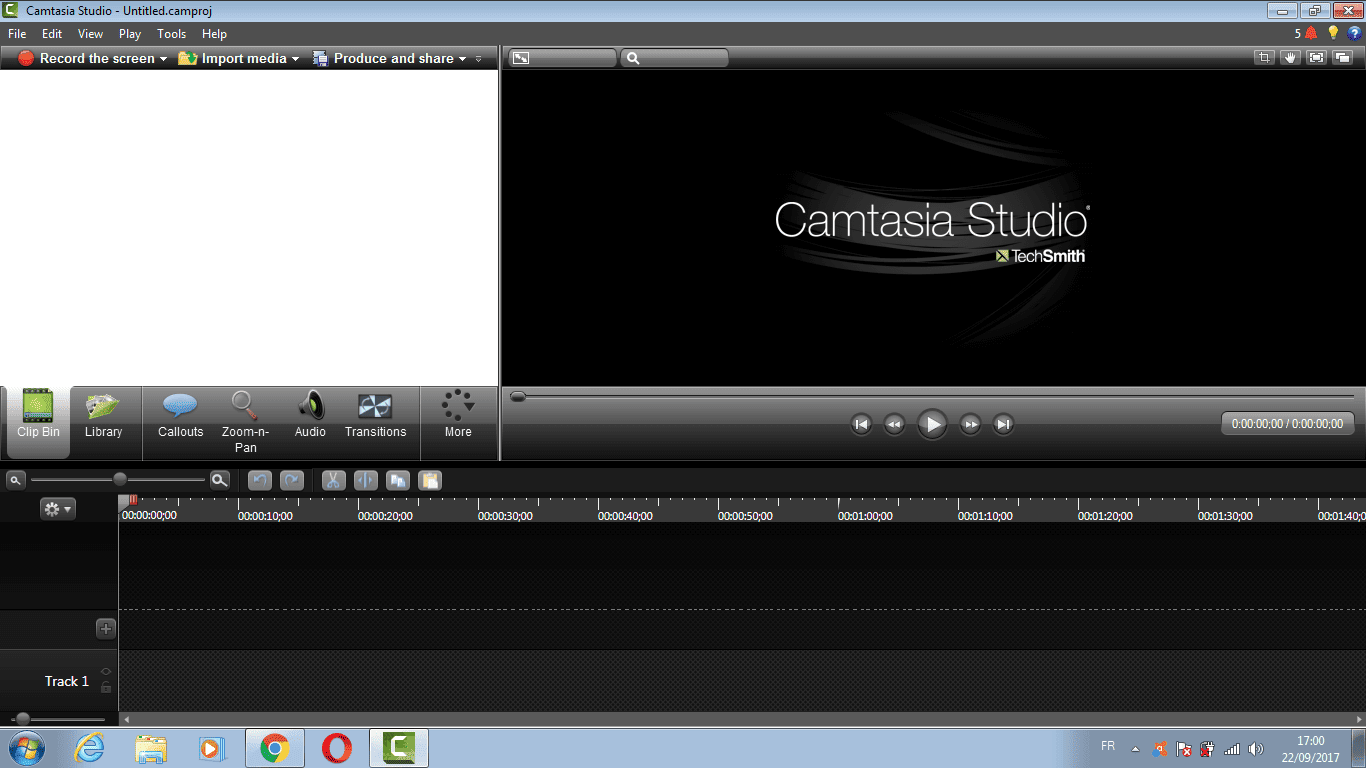This screenshot has width=1366, height=768.
Task: Expand Record the screen dropdown arrow
Action: tap(163, 59)
